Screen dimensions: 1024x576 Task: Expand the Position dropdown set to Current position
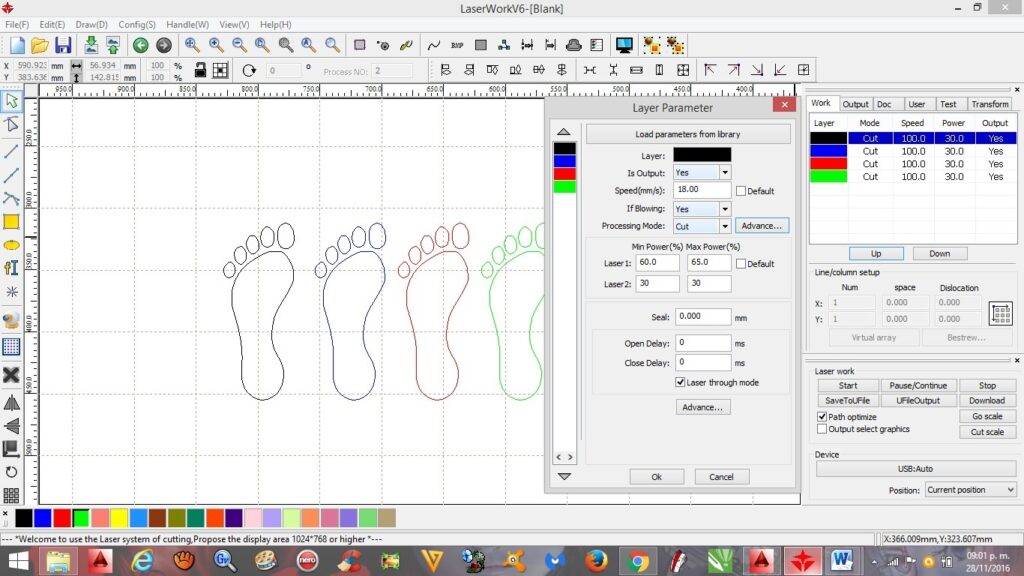click(x=970, y=490)
